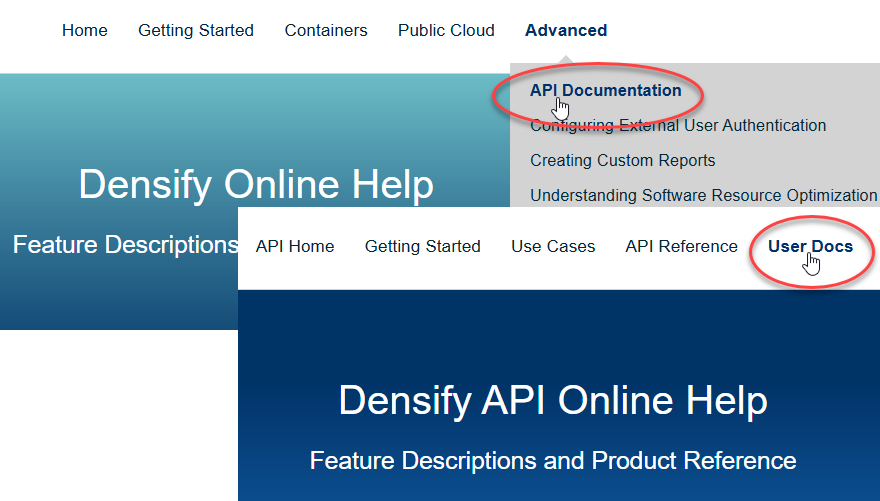Click the Densify API Online Help heading
880x501 pixels.
coord(553,401)
